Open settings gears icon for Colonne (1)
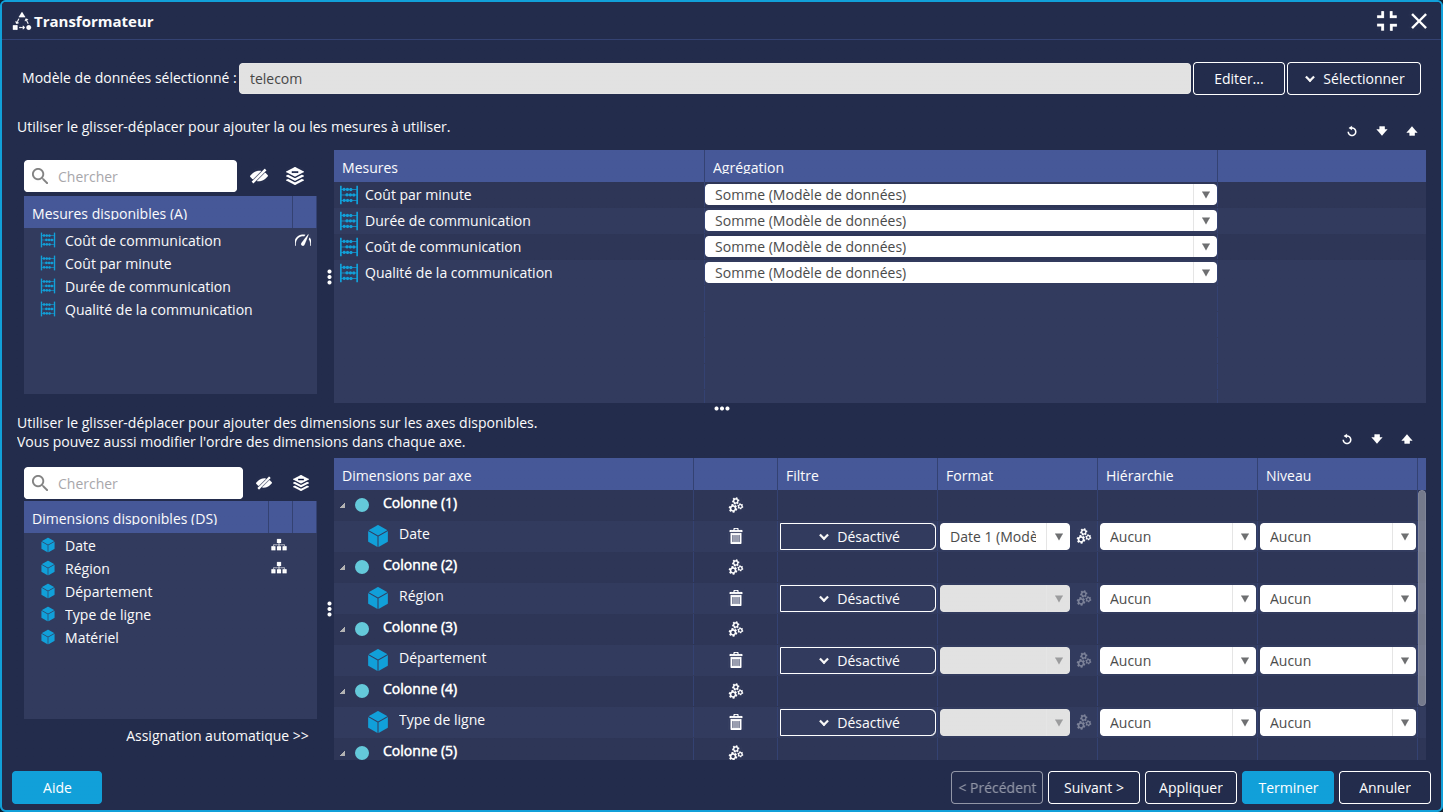The height and width of the screenshot is (812, 1443). click(x=736, y=505)
